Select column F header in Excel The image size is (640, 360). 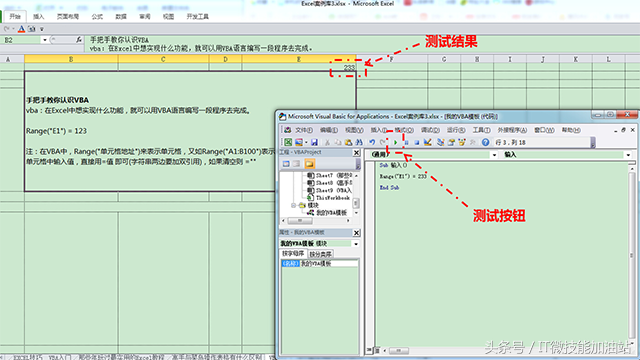392,59
